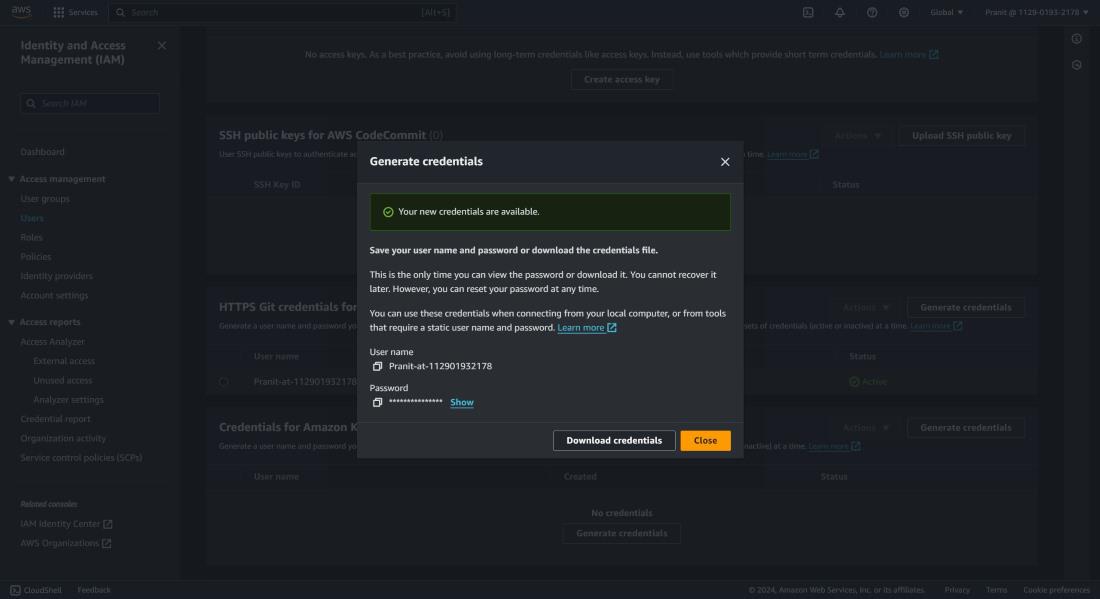Click Generate credentials in HTTPS Git section
Viewport: 1100px width, 599px height.
point(965,307)
